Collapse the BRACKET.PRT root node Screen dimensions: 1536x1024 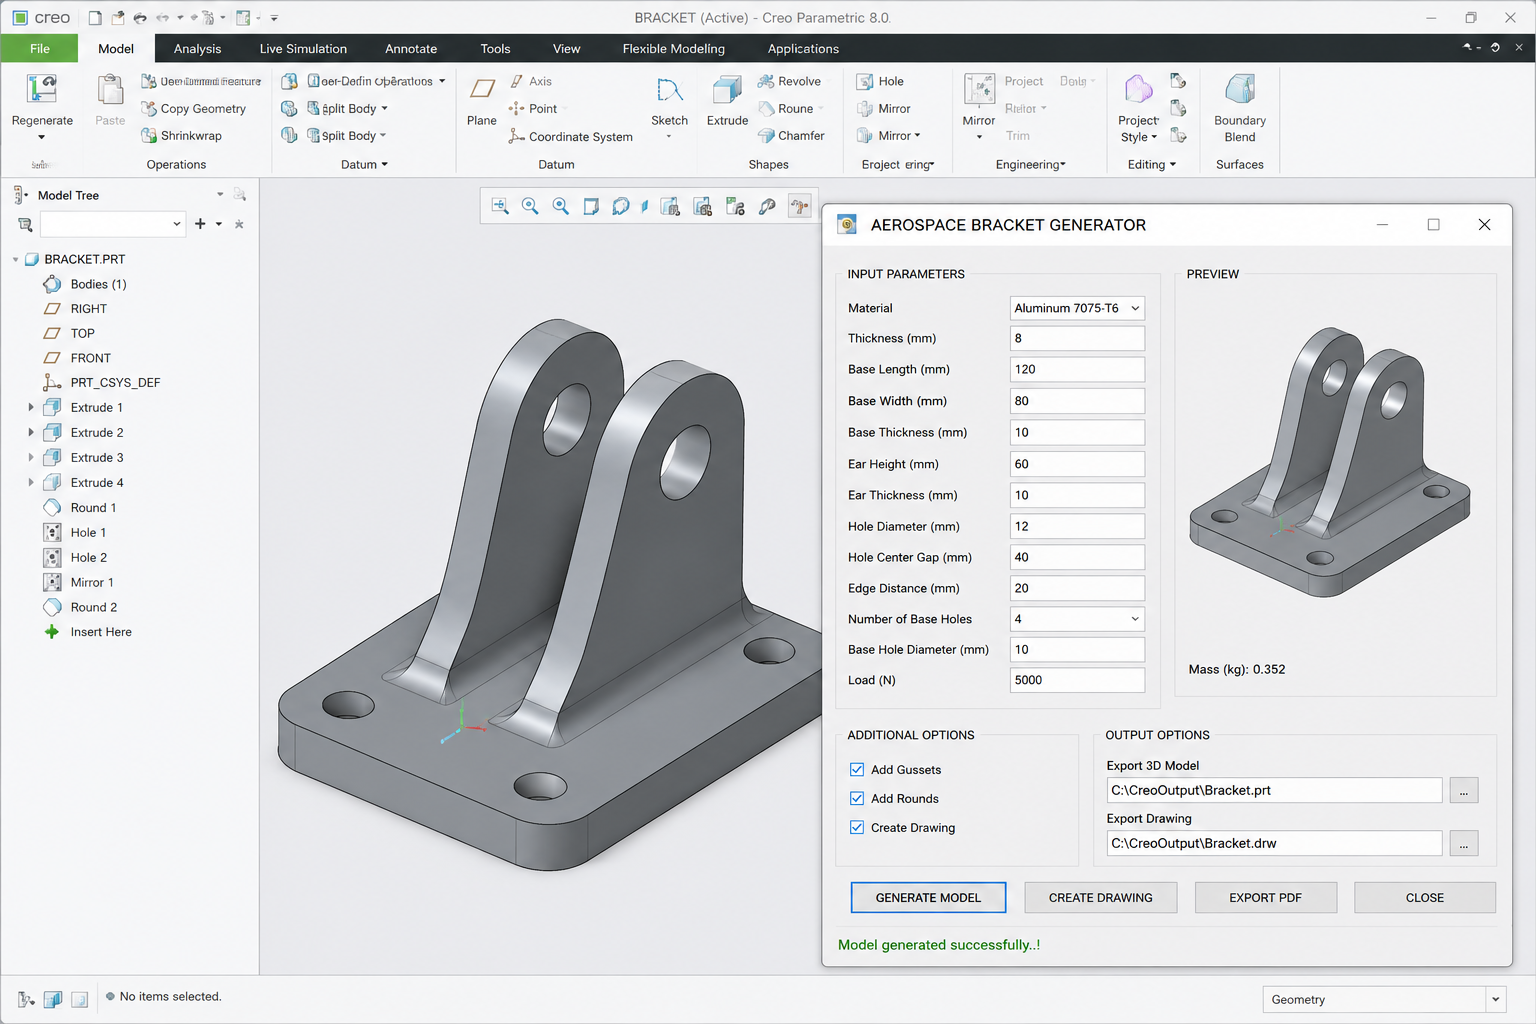[x=16, y=260]
